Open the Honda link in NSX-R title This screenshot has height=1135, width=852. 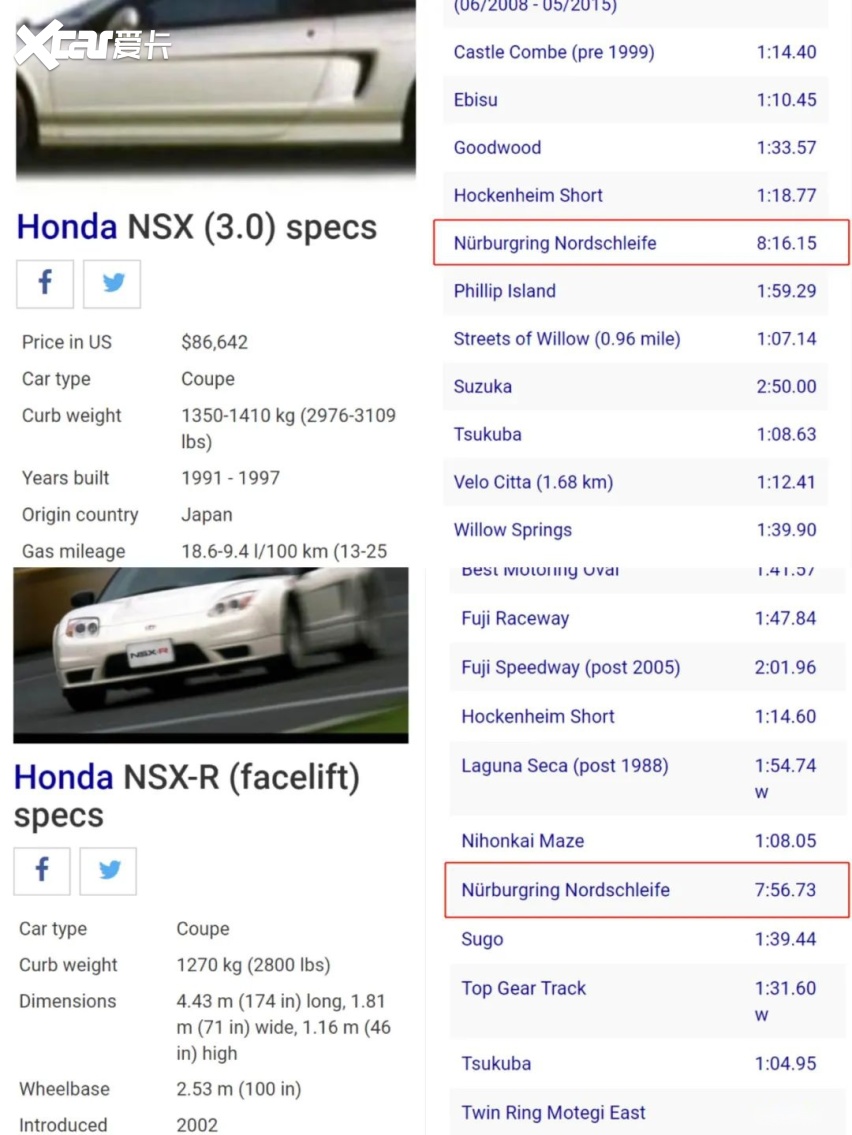(63, 777)
